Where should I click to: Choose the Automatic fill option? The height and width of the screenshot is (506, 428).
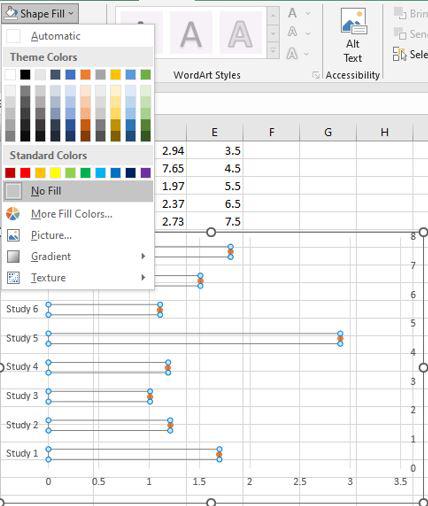(78, 36)
